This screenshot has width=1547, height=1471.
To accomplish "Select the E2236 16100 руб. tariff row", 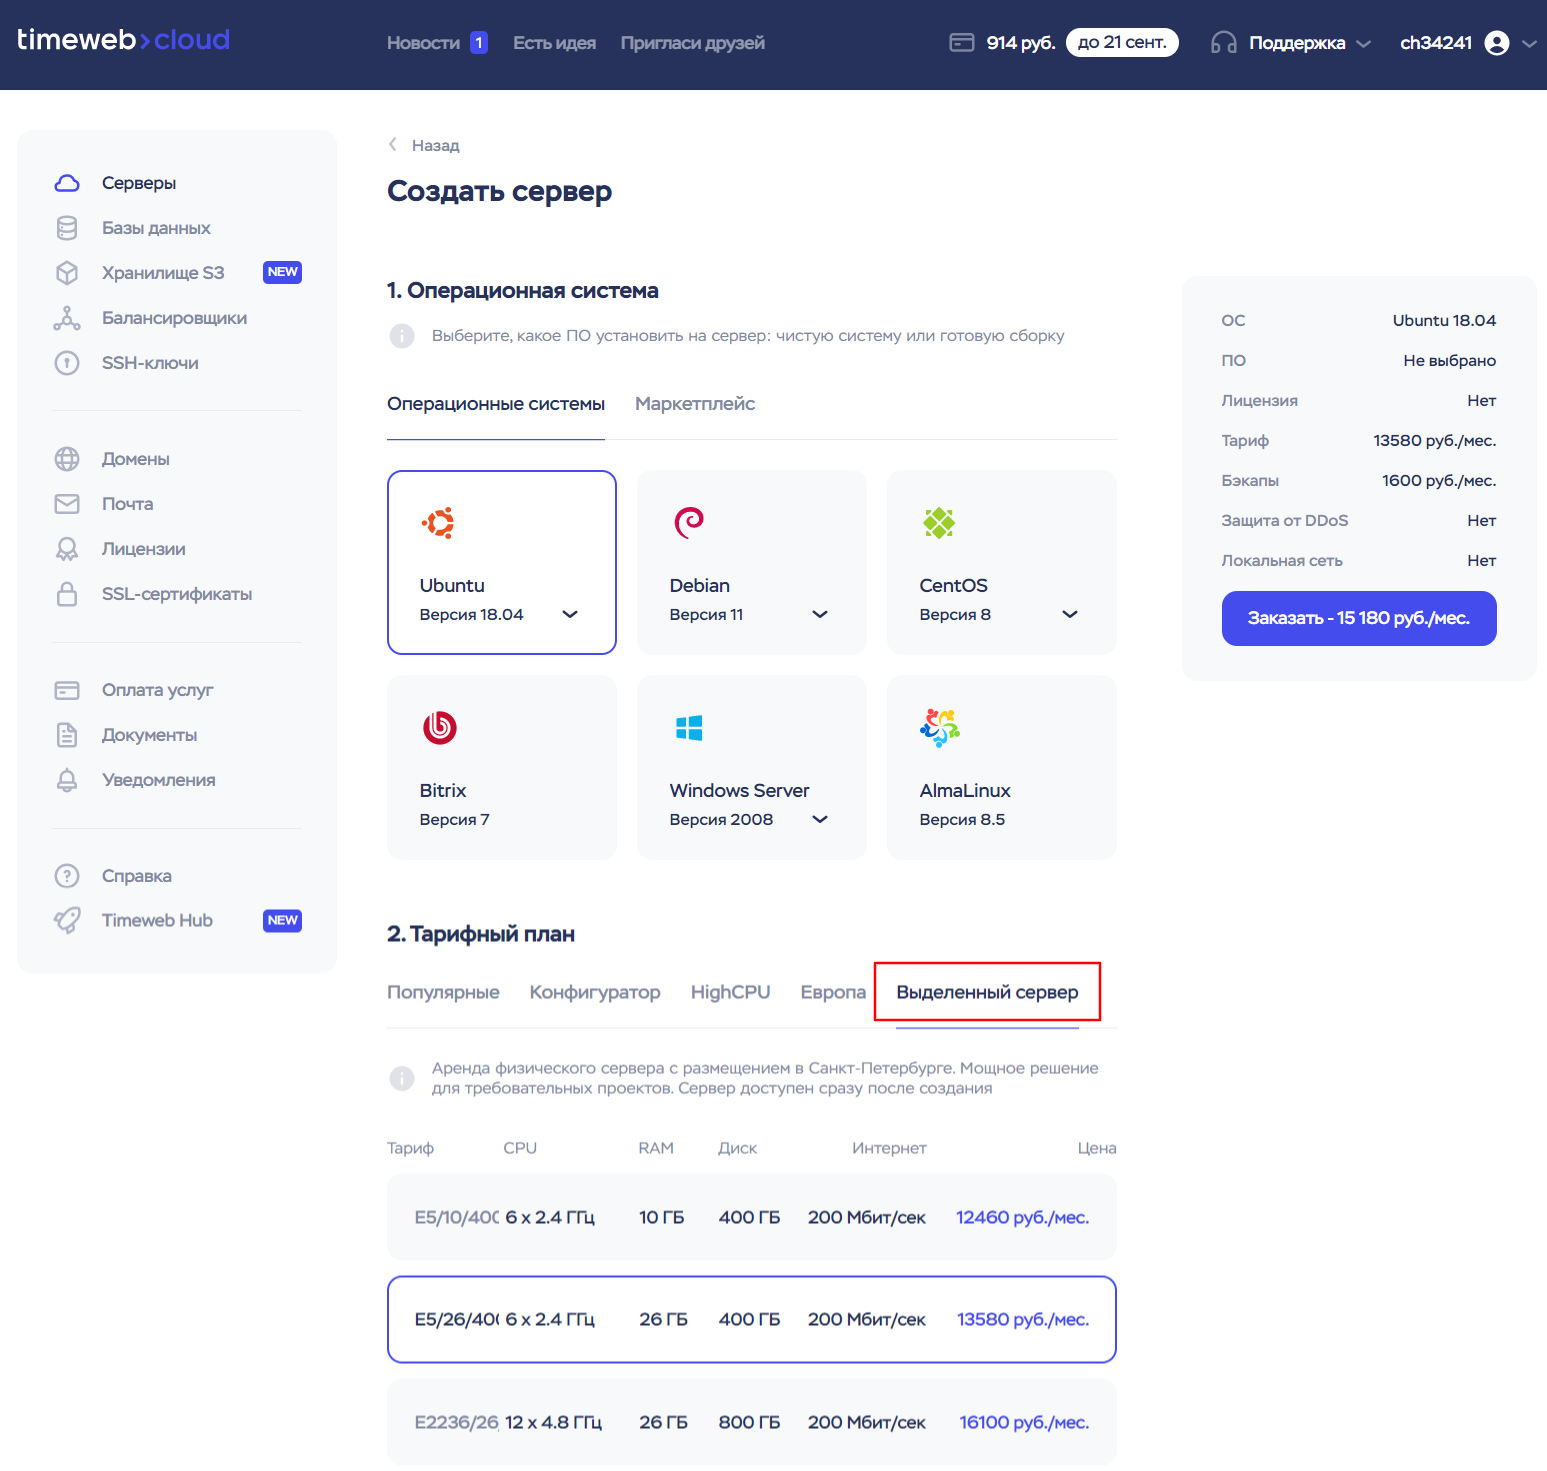I will 751,1422.
